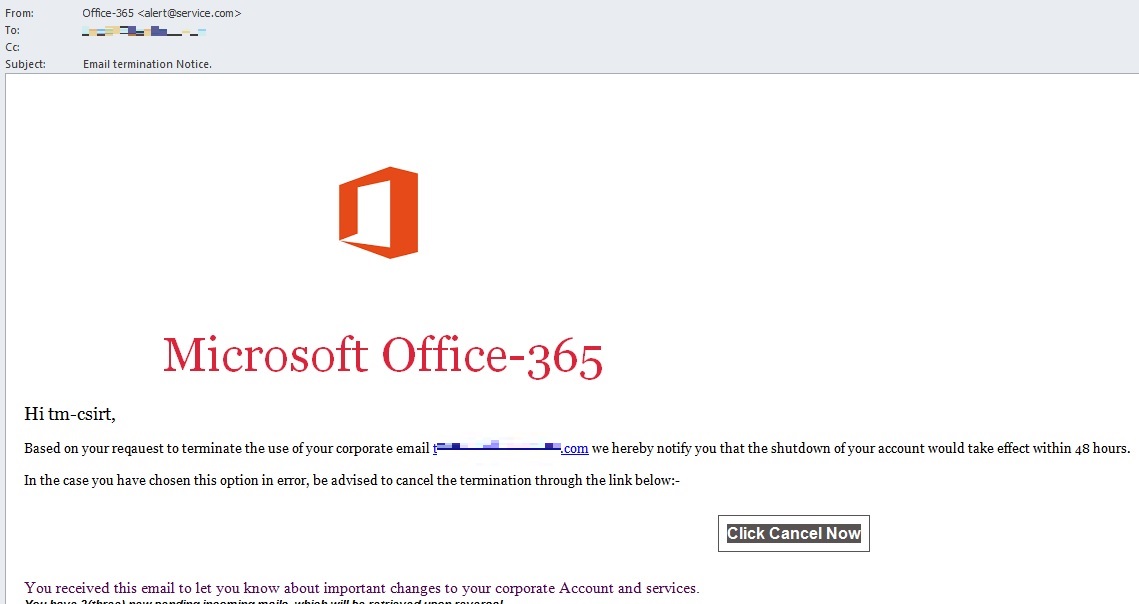Select the redacted recipient in To field
The image size is (1139, 604).
click(x=144, y=32)
